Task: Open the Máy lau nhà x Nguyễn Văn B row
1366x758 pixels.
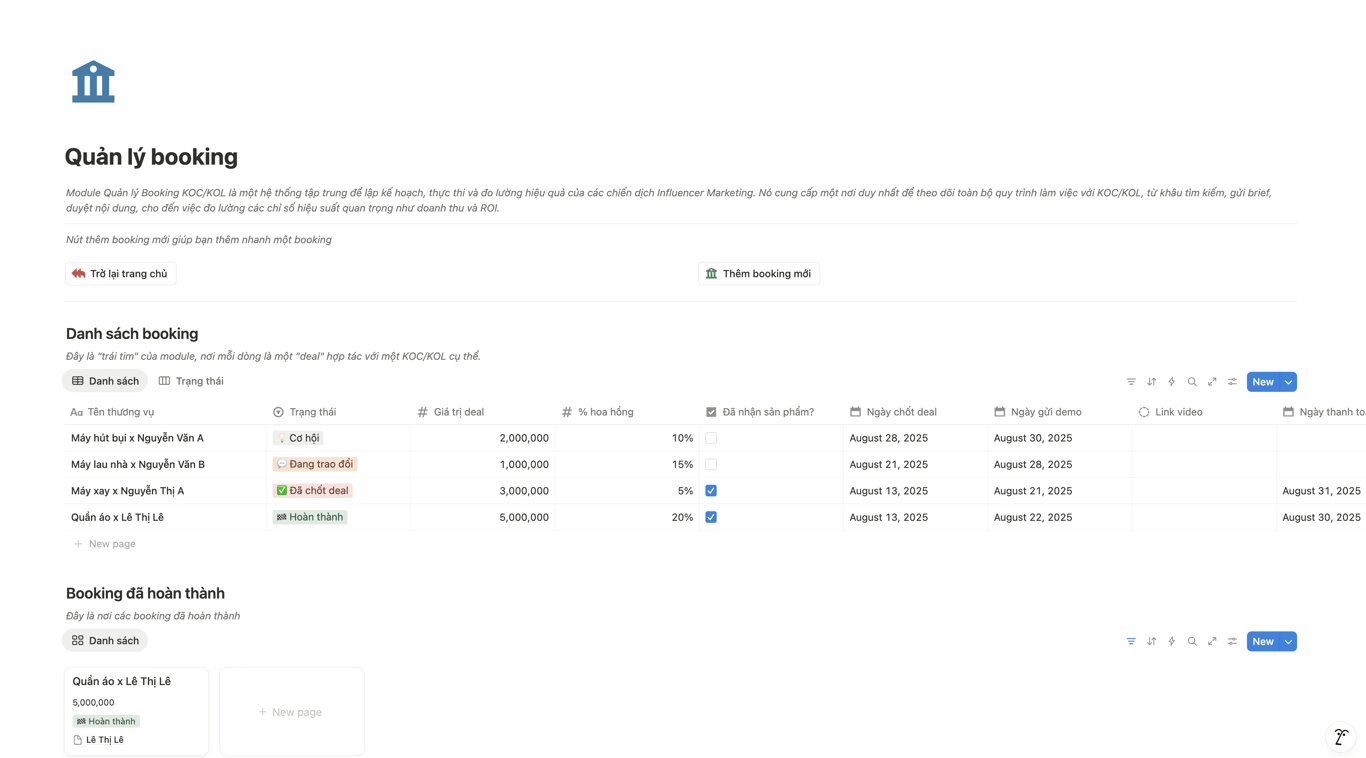Action: (138, 464)
